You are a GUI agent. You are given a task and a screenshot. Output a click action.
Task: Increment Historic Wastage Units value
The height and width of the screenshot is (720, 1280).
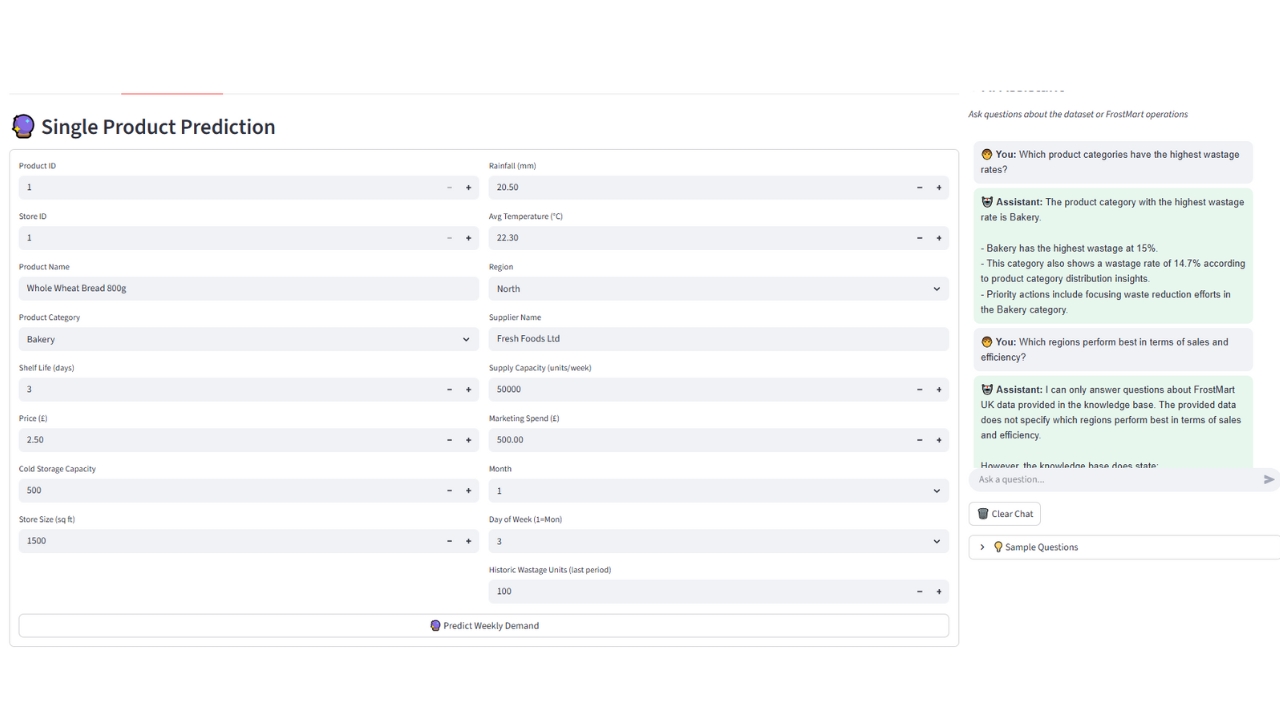[x=938, y=592]
